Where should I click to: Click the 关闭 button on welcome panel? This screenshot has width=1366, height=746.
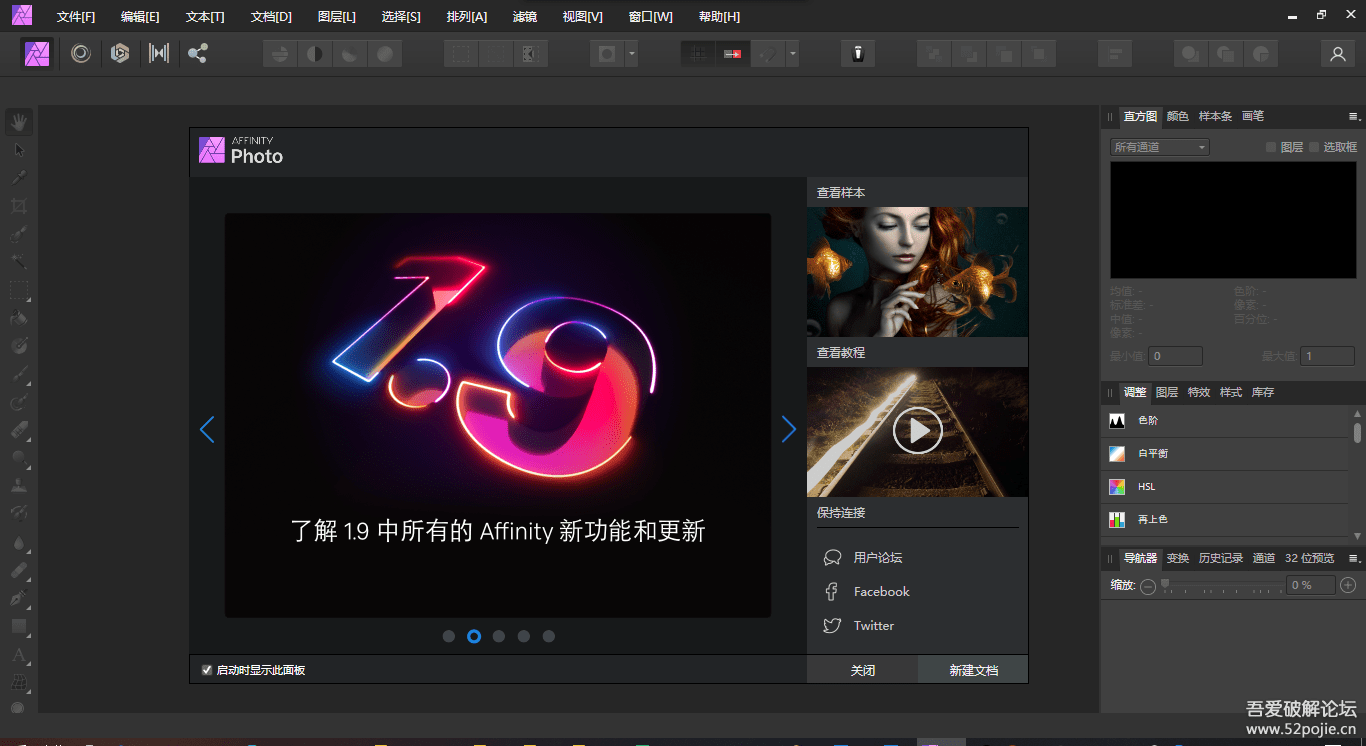click(x=862, y=670)
